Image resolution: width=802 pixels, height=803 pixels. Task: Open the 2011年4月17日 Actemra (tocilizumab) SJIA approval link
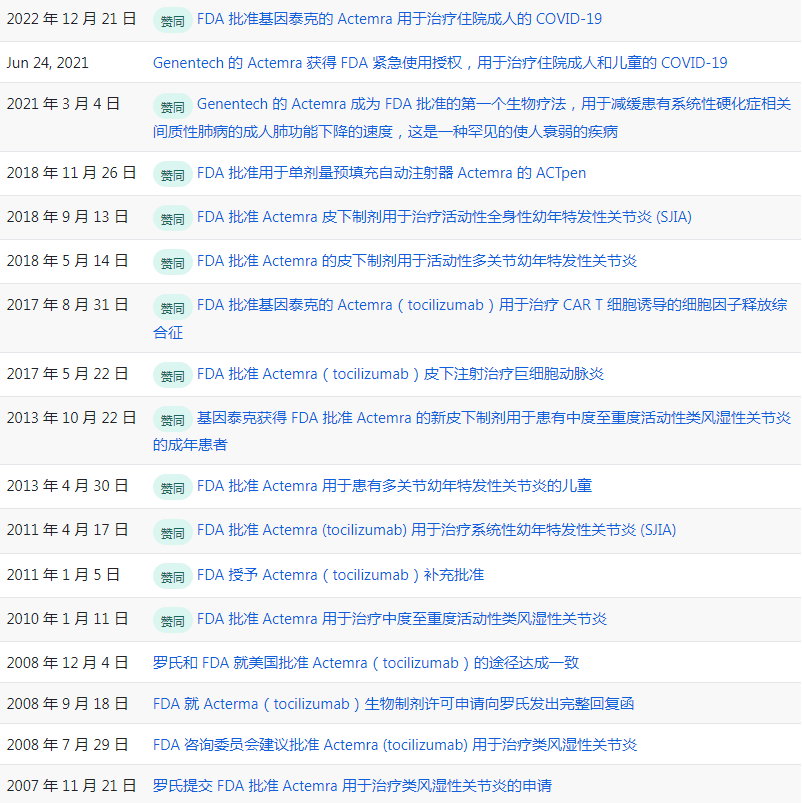click(x=436, y=530)
